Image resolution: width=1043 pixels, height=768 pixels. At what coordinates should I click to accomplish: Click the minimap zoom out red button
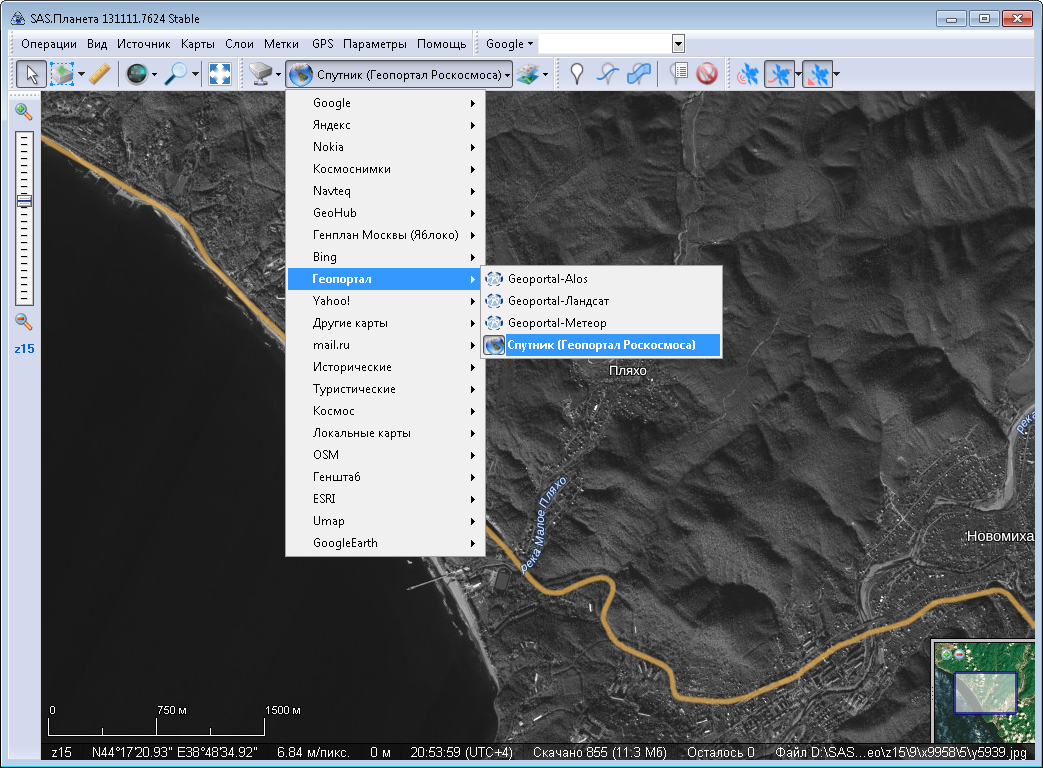(x=959, y=654)
